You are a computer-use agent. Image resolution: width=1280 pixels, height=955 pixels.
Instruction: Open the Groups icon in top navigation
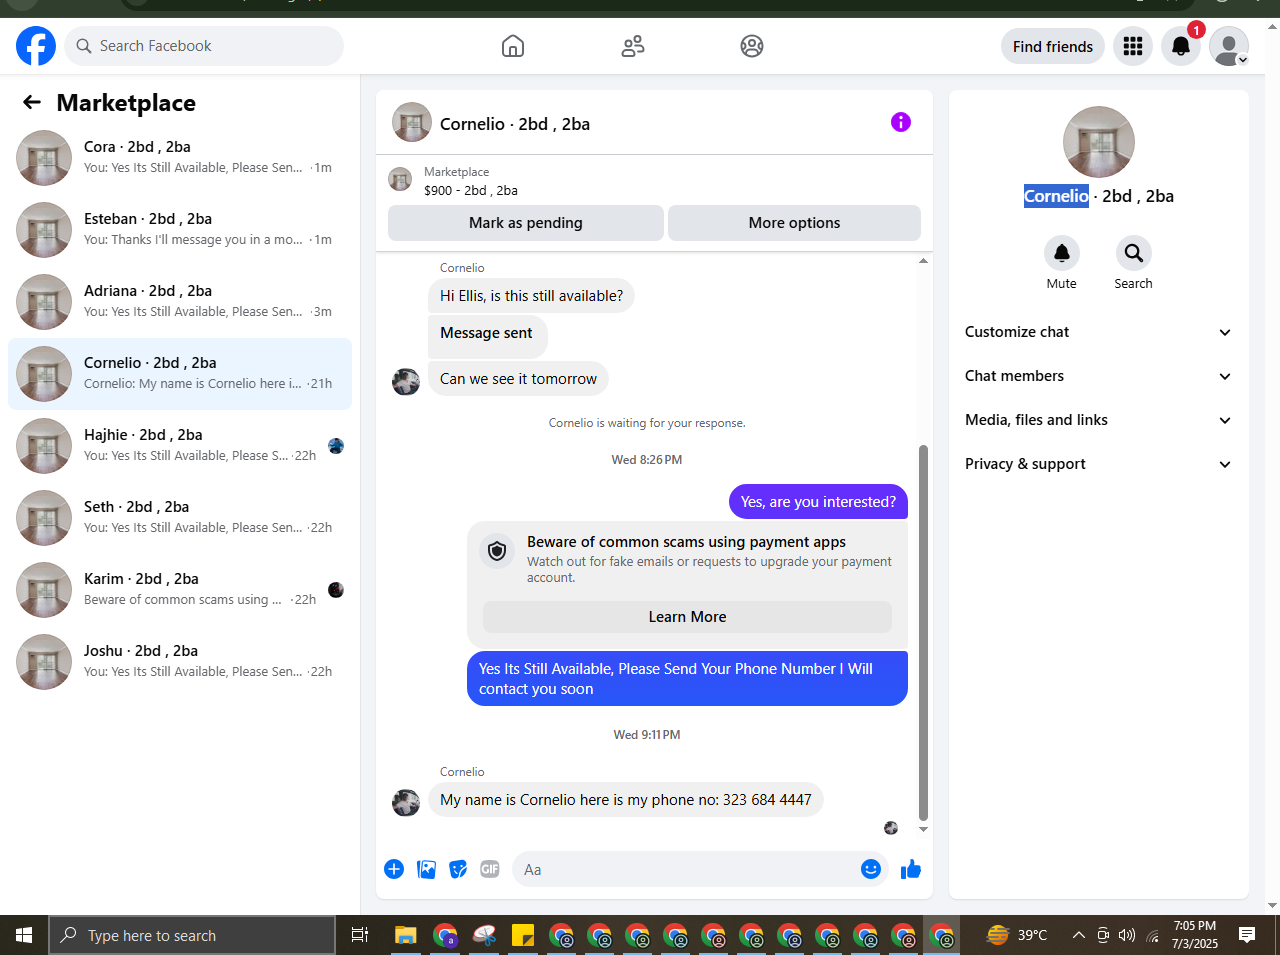[752, 46]
